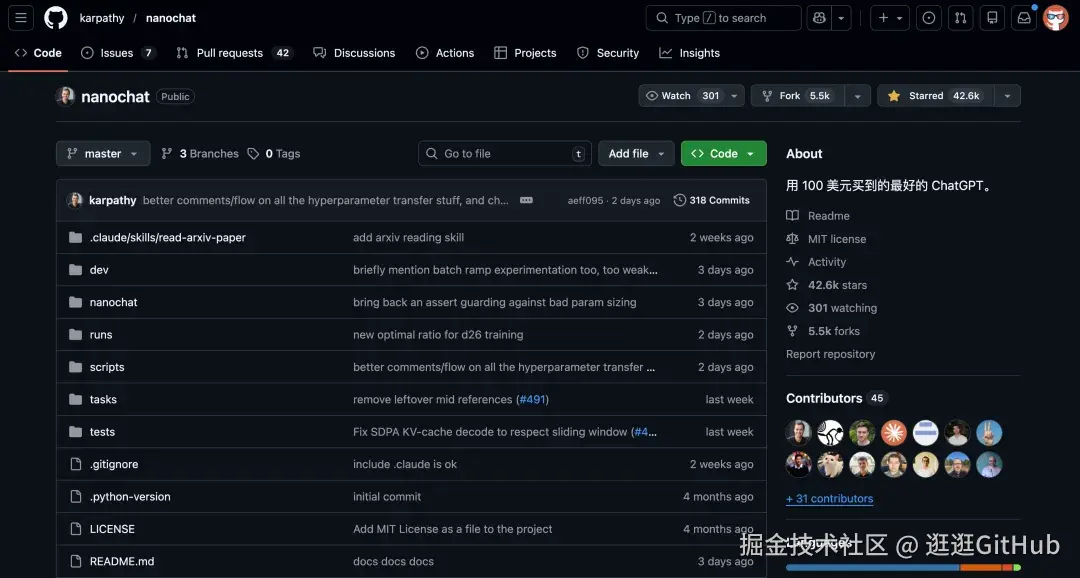Click the Watch button
1080x578 pixels.
(682, 96)
